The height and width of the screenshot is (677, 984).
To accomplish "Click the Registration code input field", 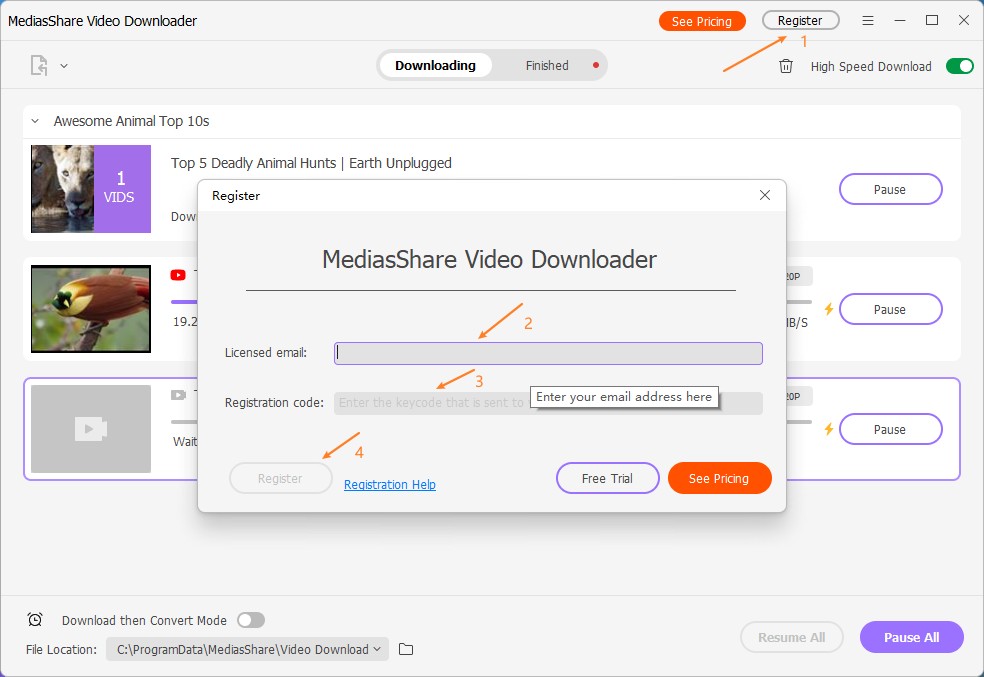I will click(430, 403).
